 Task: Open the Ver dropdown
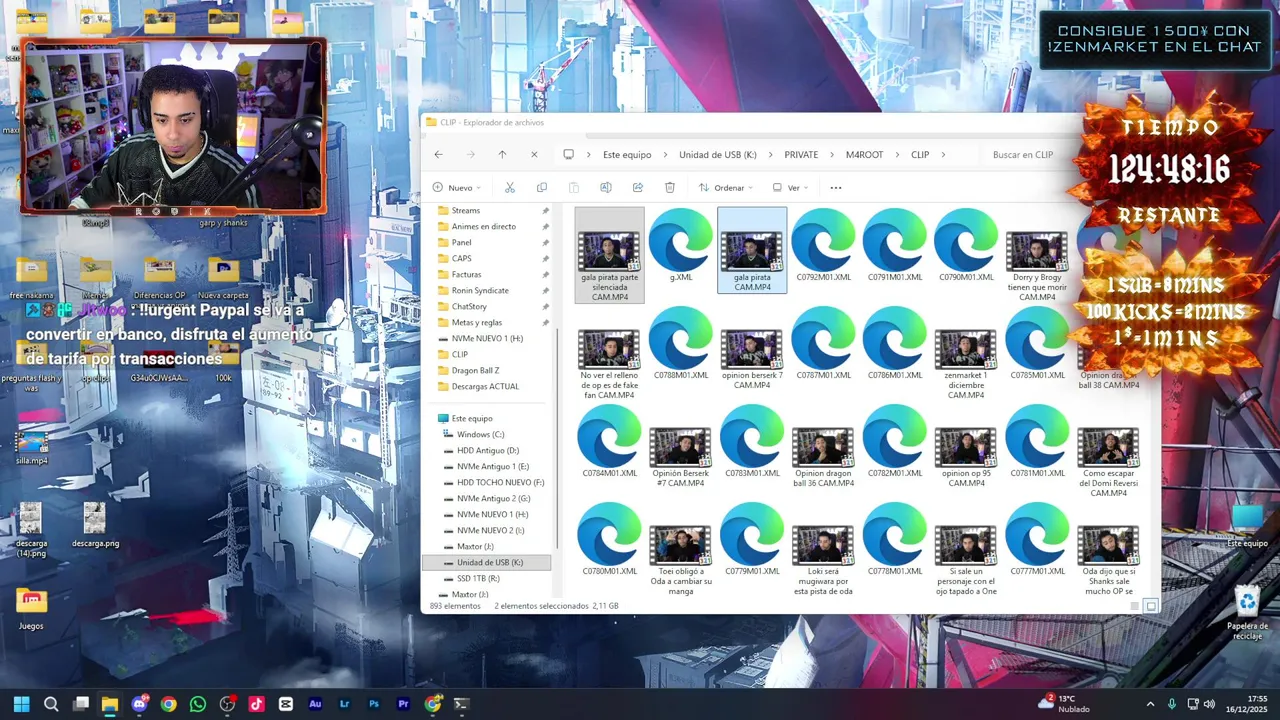[791, 188]
